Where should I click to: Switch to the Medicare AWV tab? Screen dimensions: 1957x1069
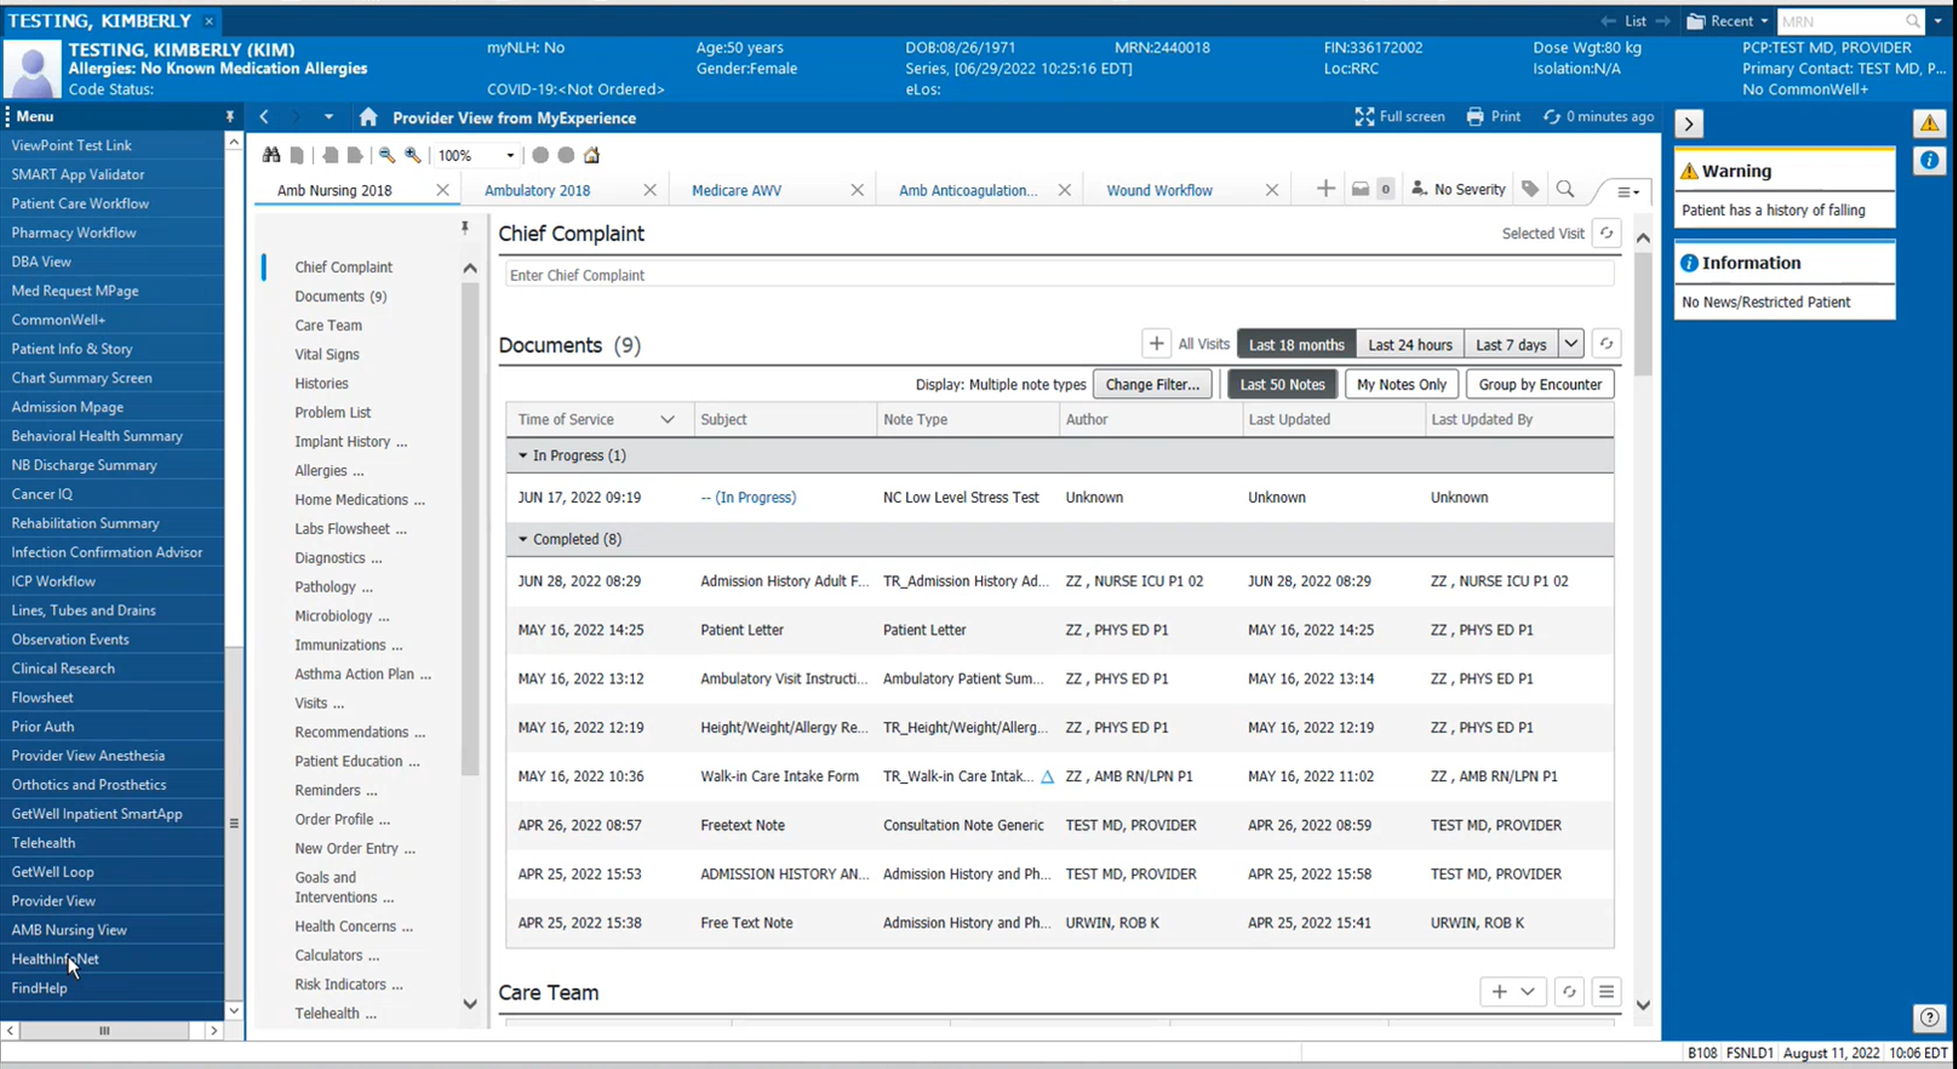tap(736, 190)
